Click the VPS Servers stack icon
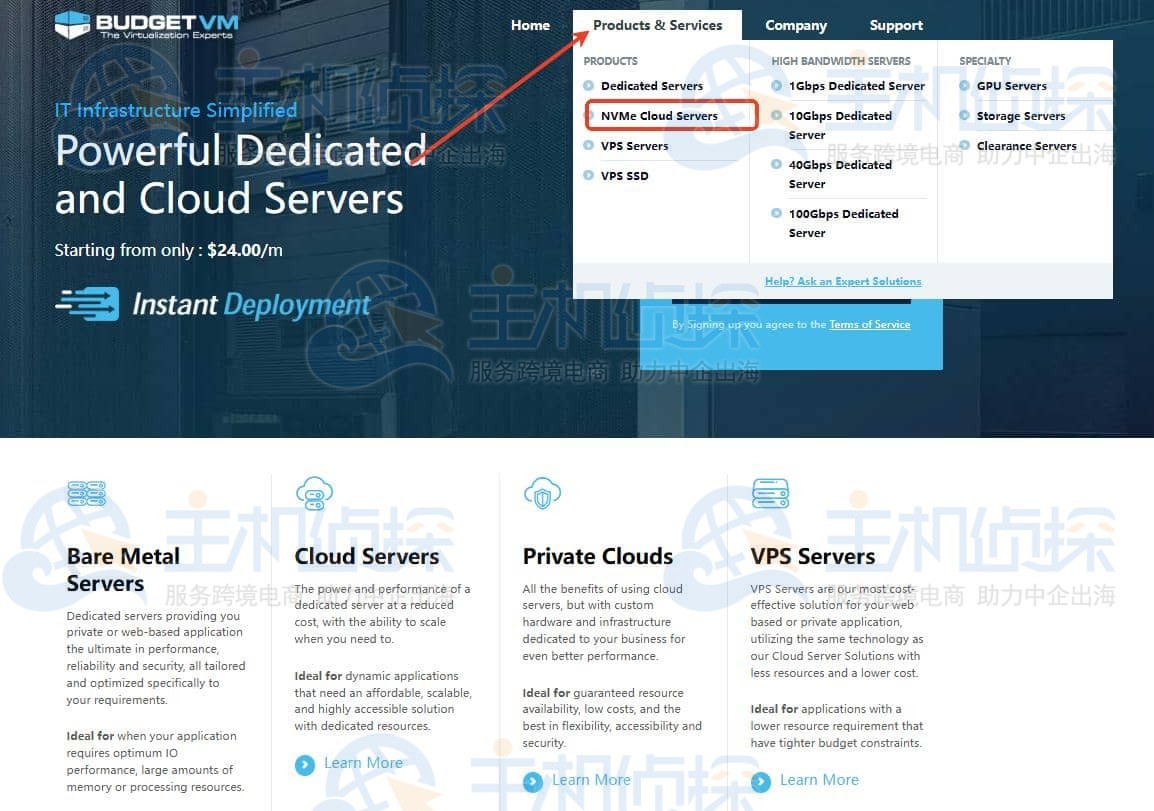This screenshot has width=1154, height=811. [x=771, y=493]
